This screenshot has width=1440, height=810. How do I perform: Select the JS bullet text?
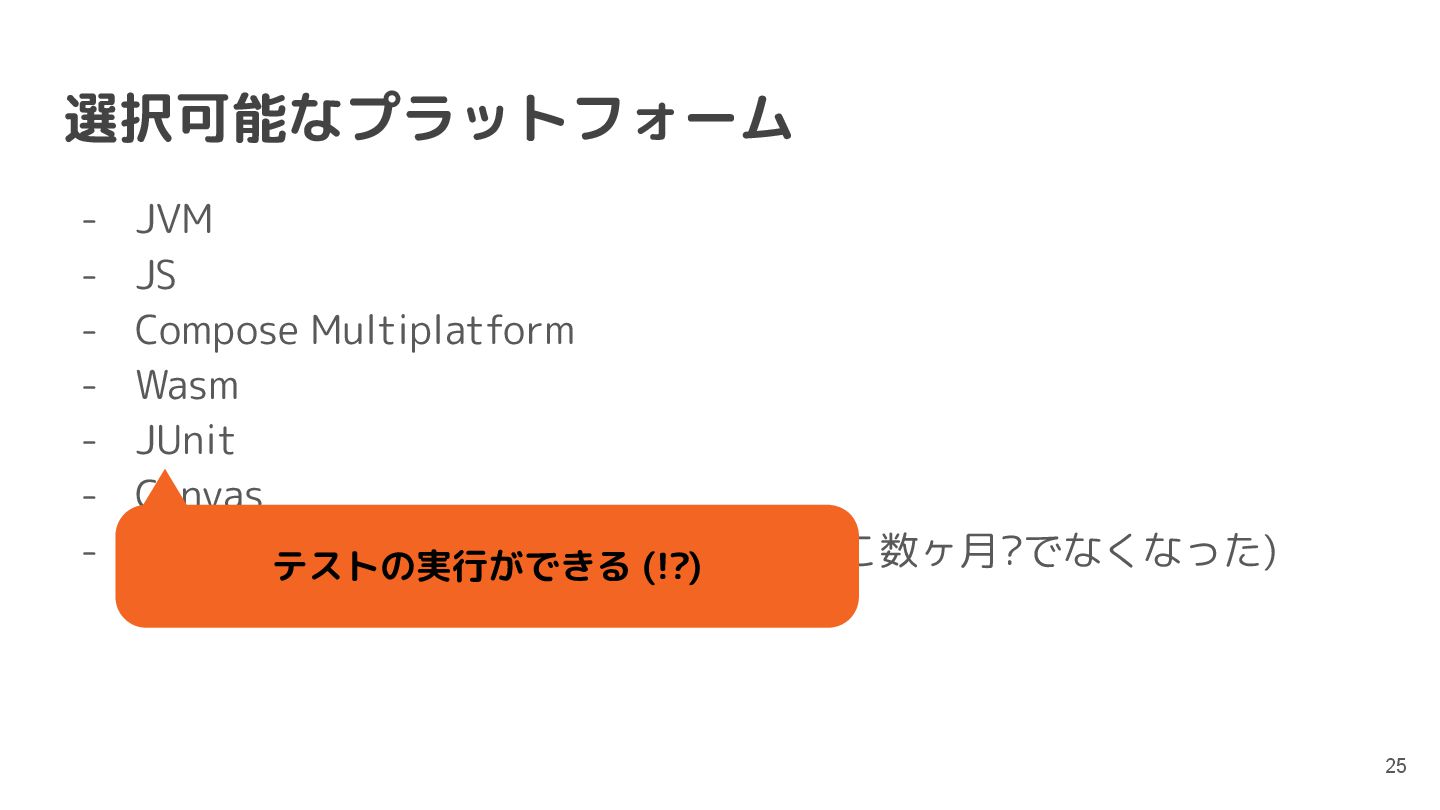pos(156,275)
